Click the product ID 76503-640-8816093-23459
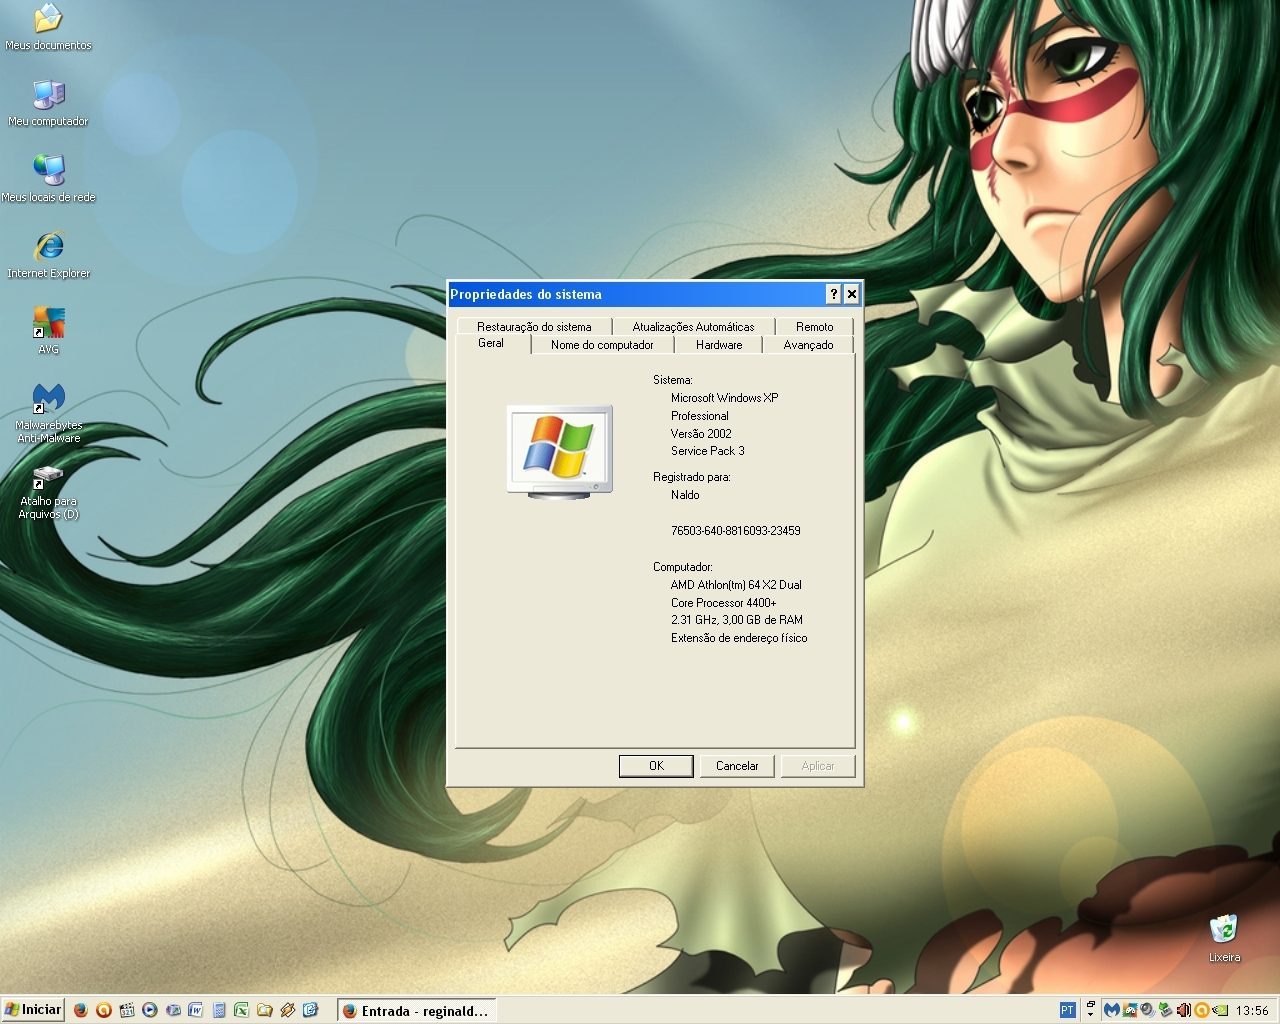Image resolution: width=1280 pixels, height=1024 pixels. click(x=735, y=531)
